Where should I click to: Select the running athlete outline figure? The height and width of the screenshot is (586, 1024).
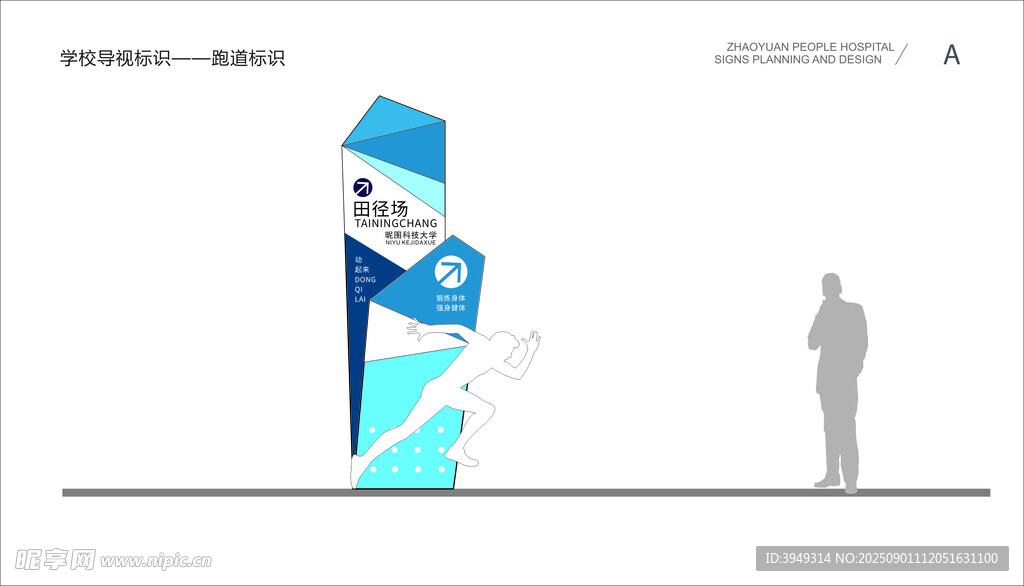470,390
